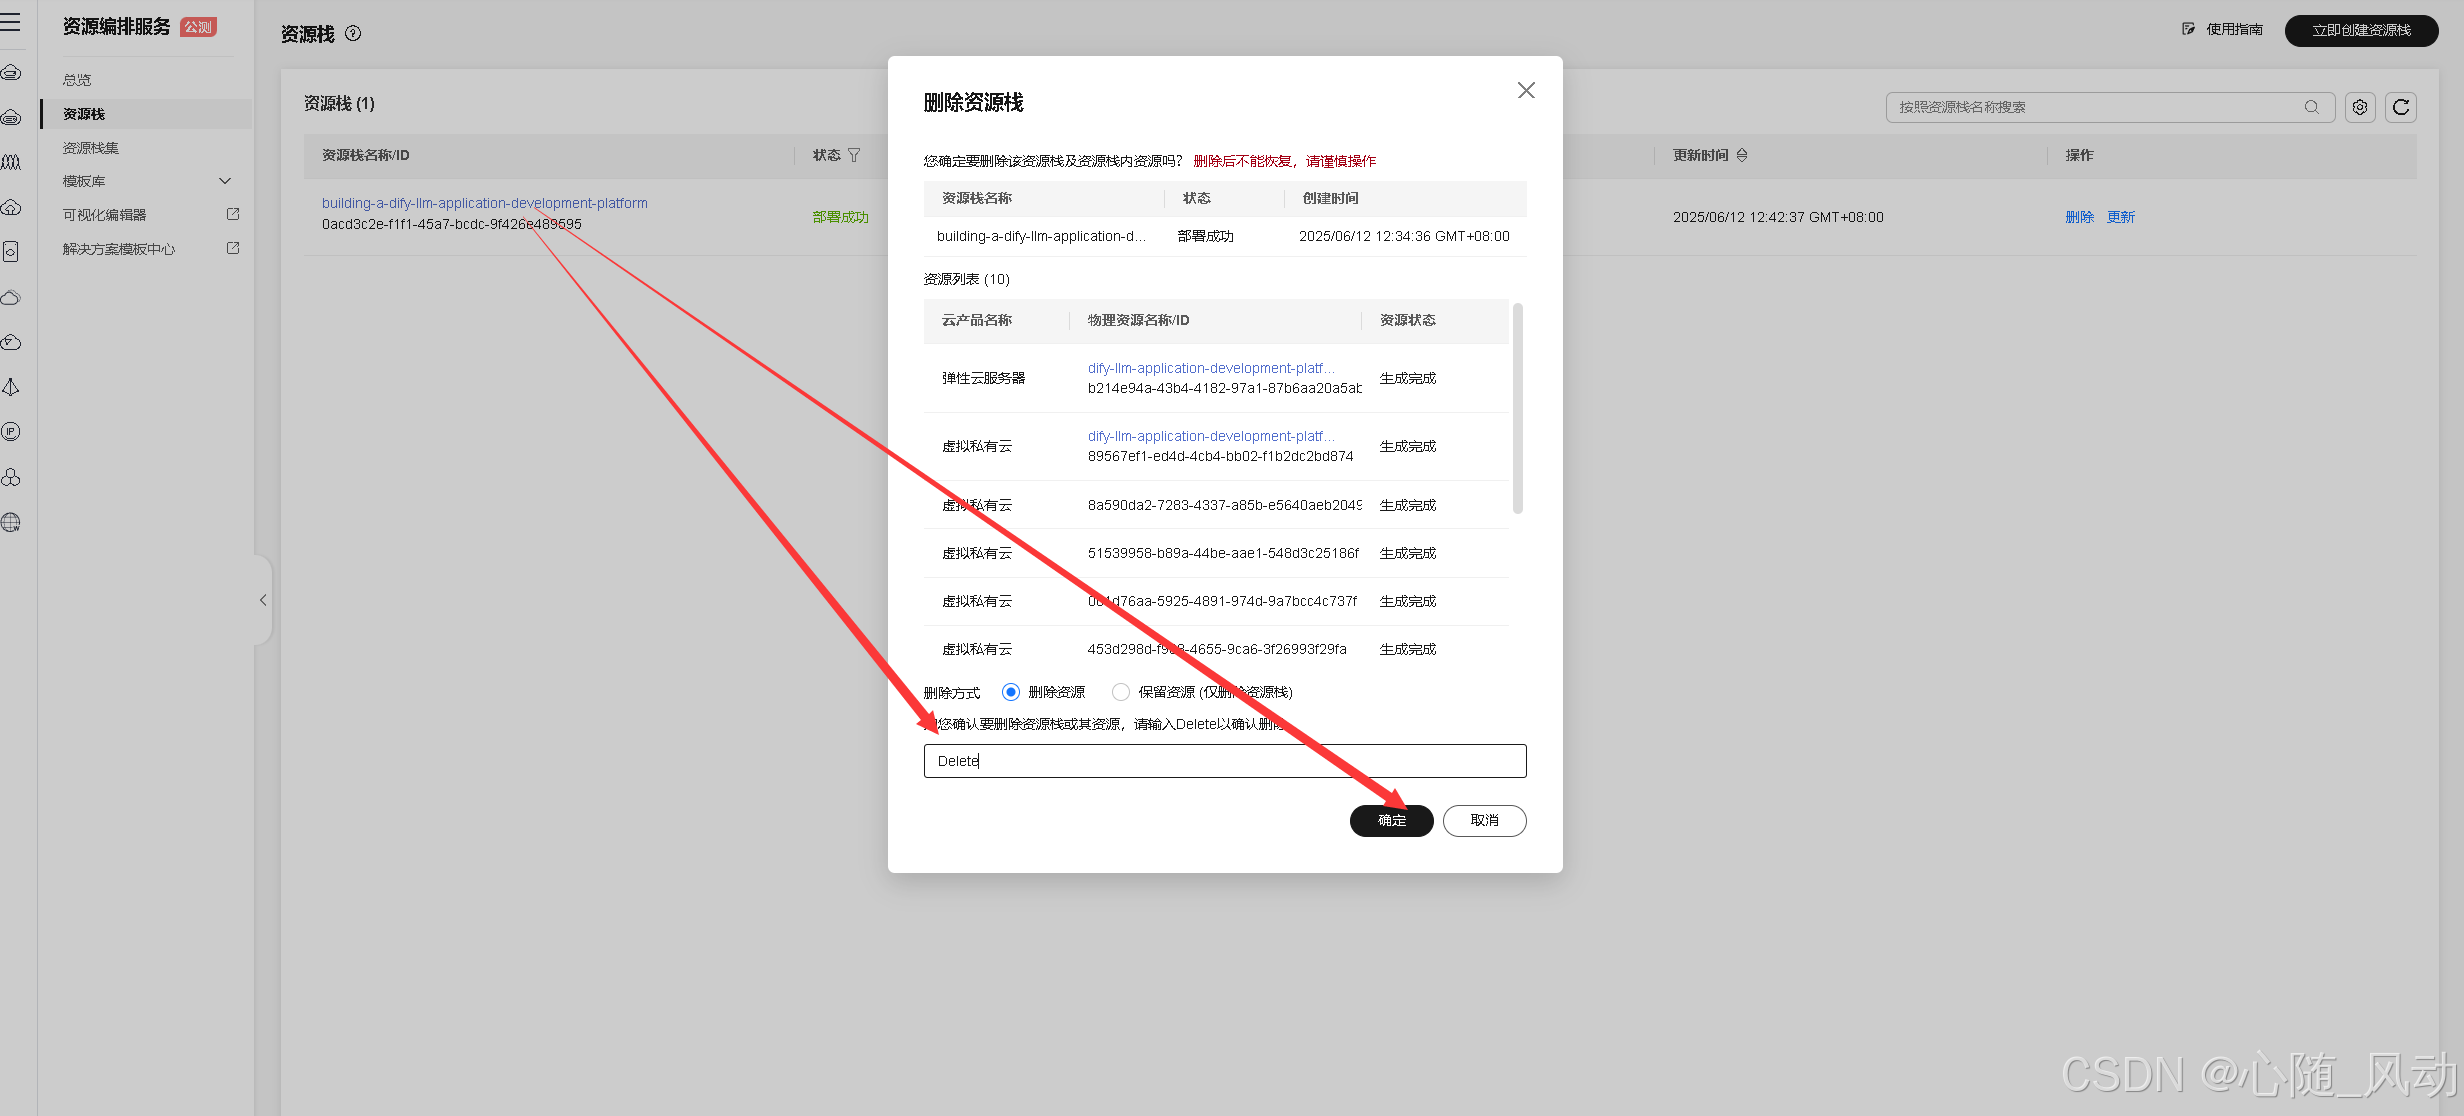
Task: Click the resource list scrollbar in dialog
Action: [1517, 410]
